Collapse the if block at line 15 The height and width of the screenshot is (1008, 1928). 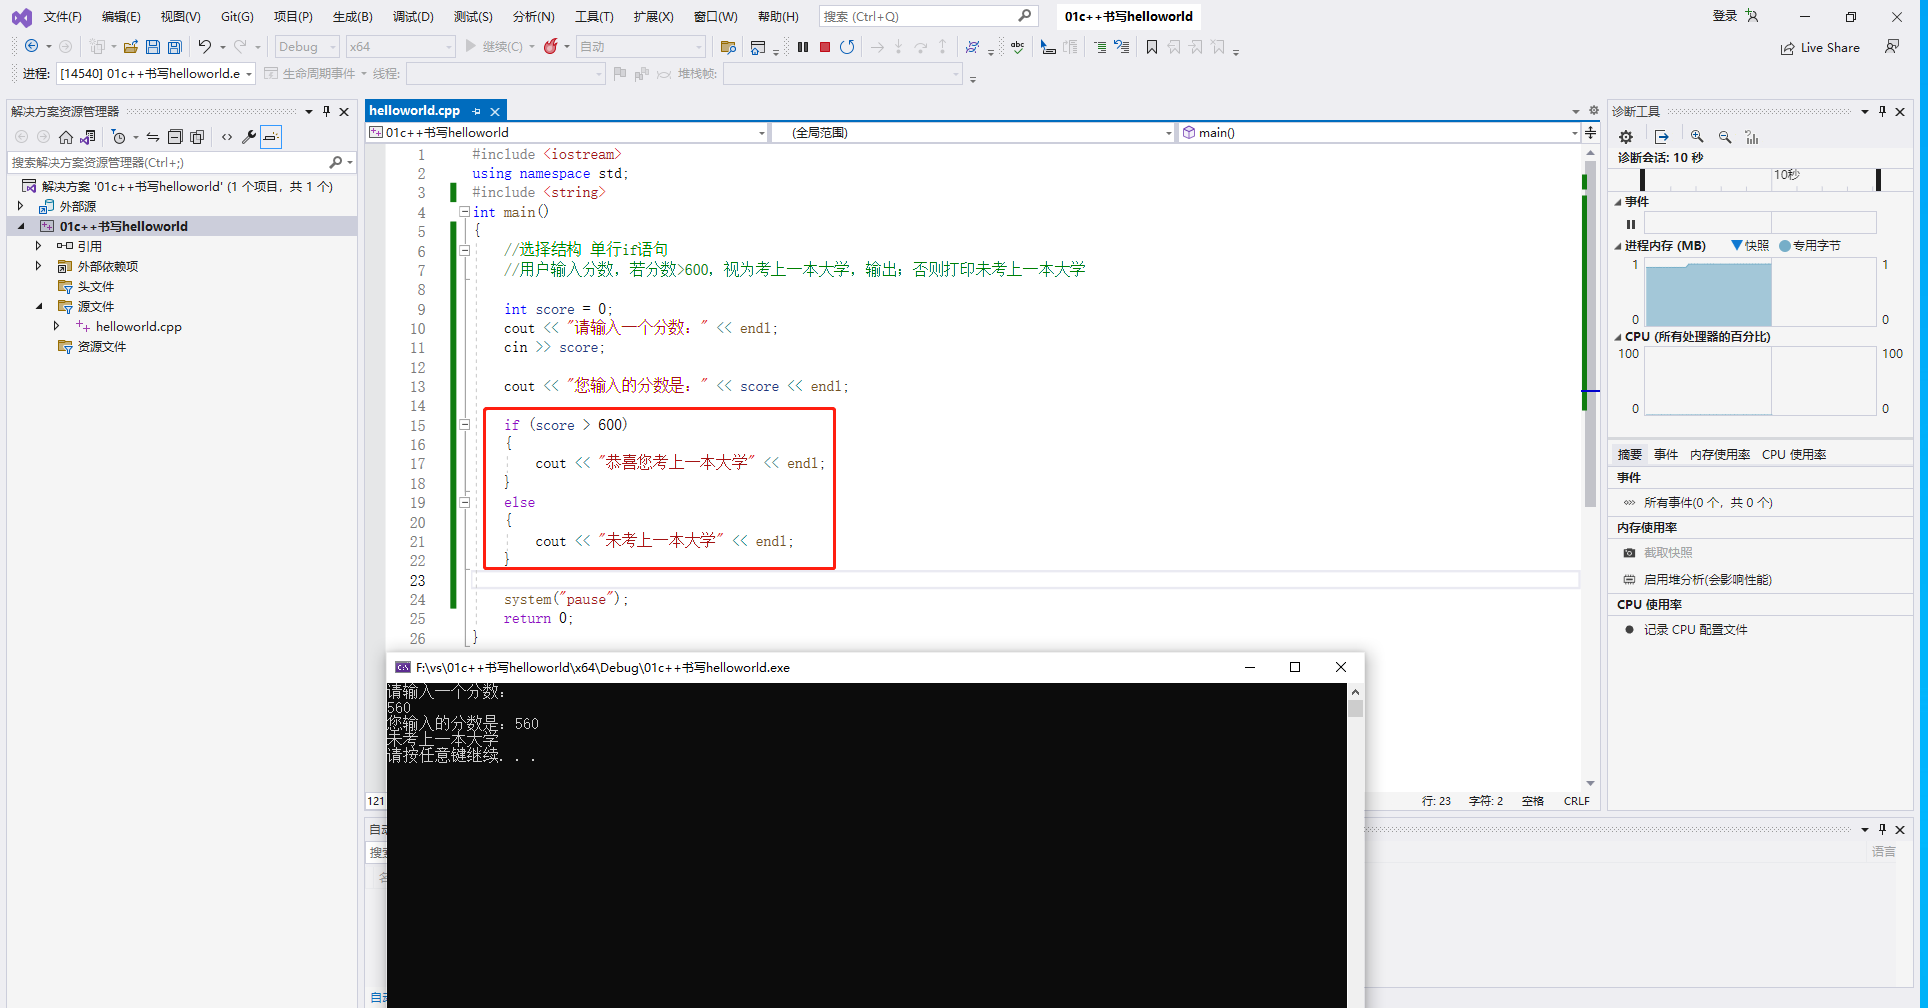pyautogui.click(x=465, y=425)
